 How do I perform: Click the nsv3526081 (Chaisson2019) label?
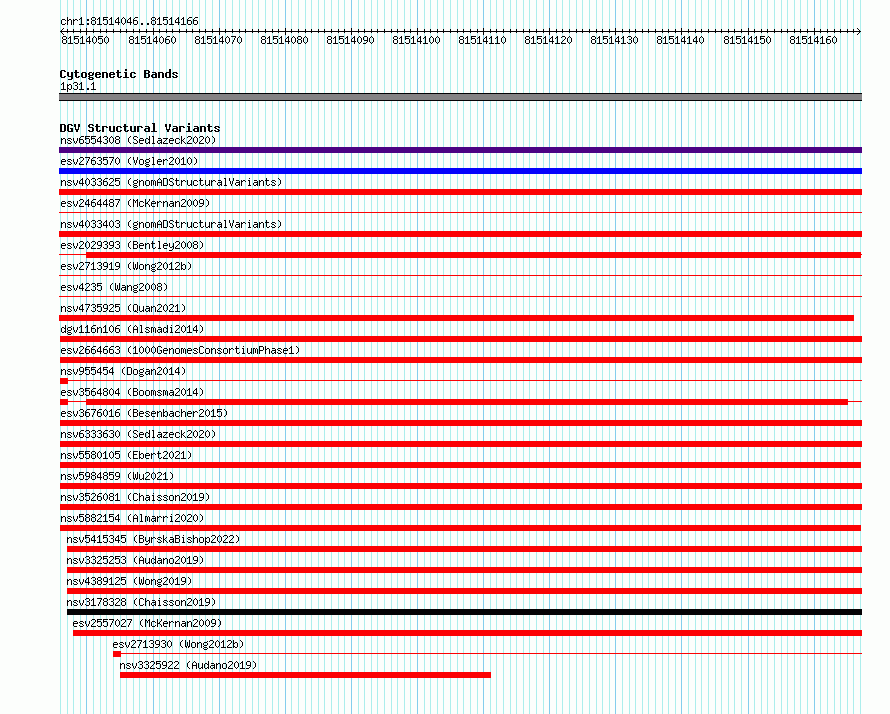135,497
